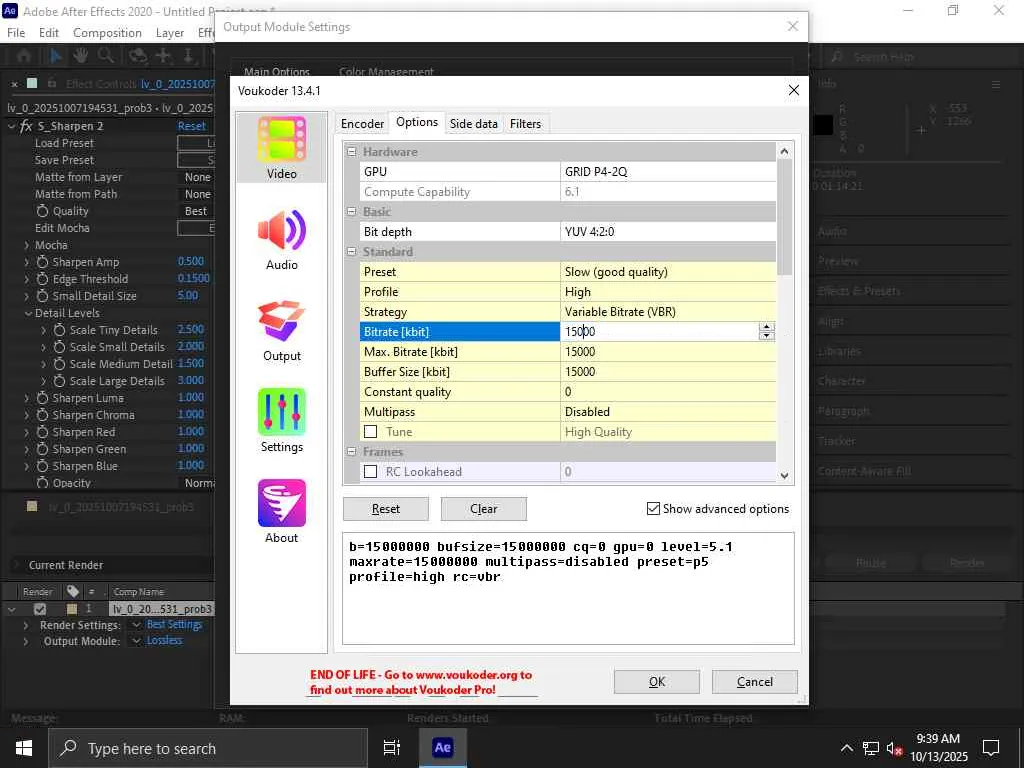Viewport: 1024px width, 768px height.
Task: Collapse the Frames group
Action: 351,451
